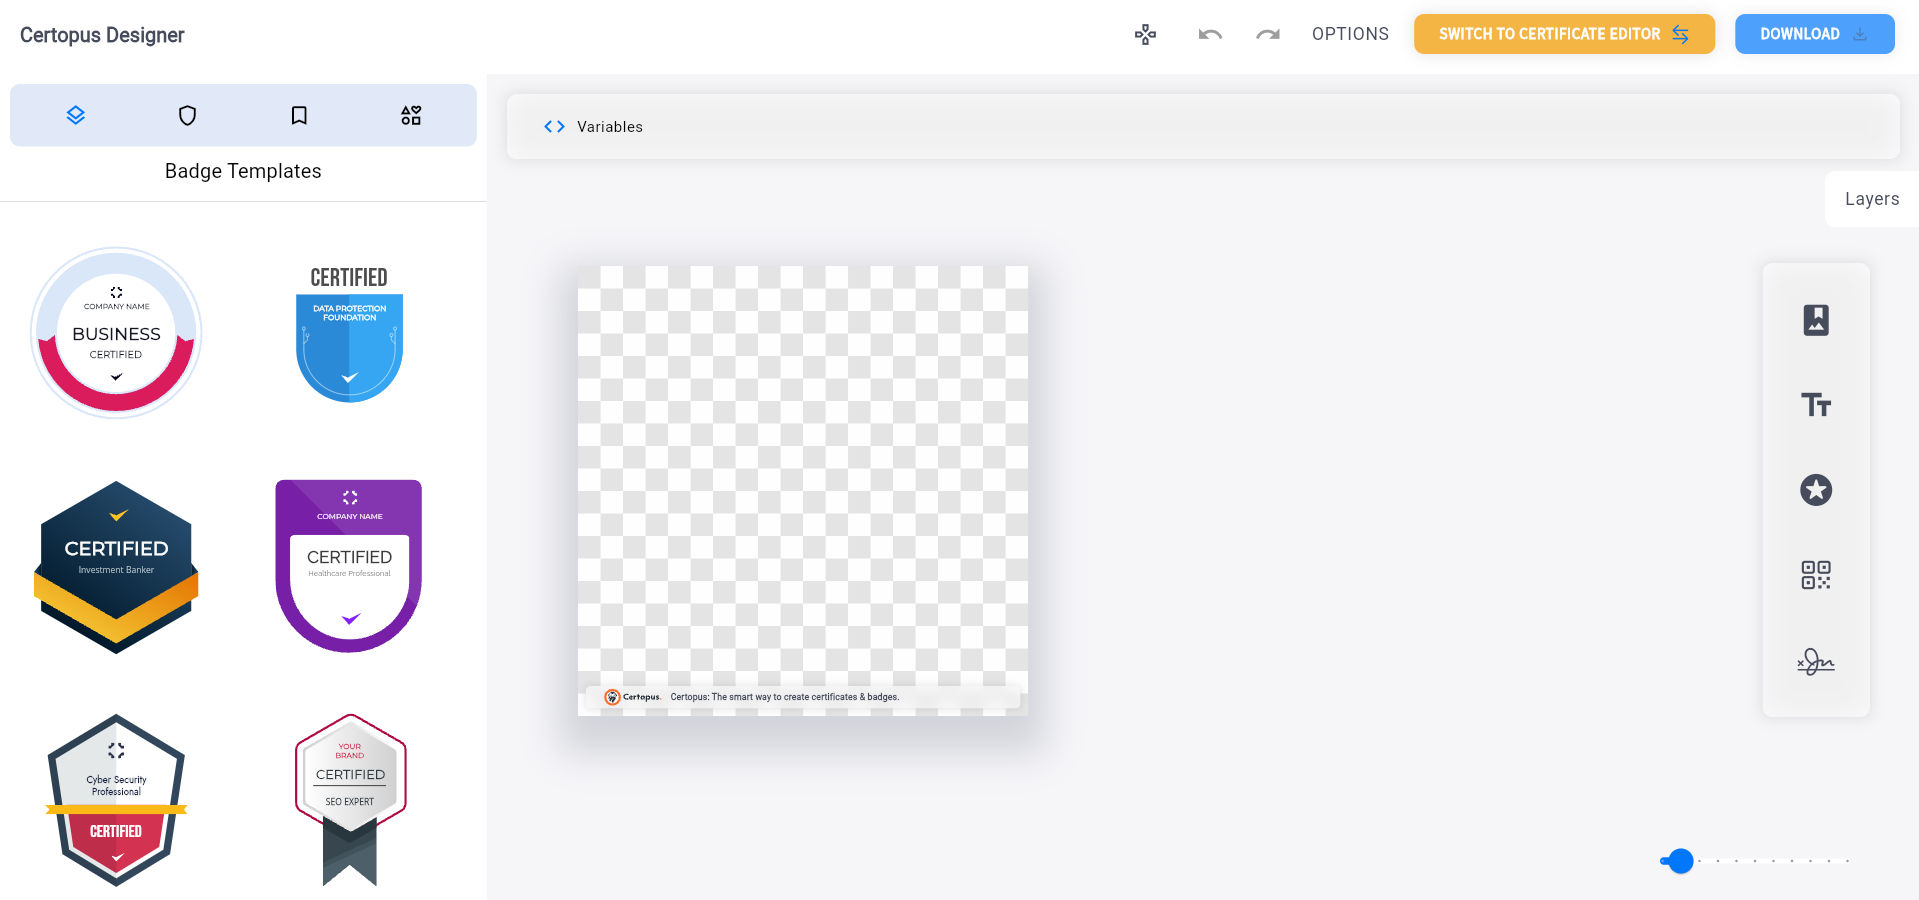
Task: Click the Certopus watermark bar on canvas
Action: (x=803, y=697)
